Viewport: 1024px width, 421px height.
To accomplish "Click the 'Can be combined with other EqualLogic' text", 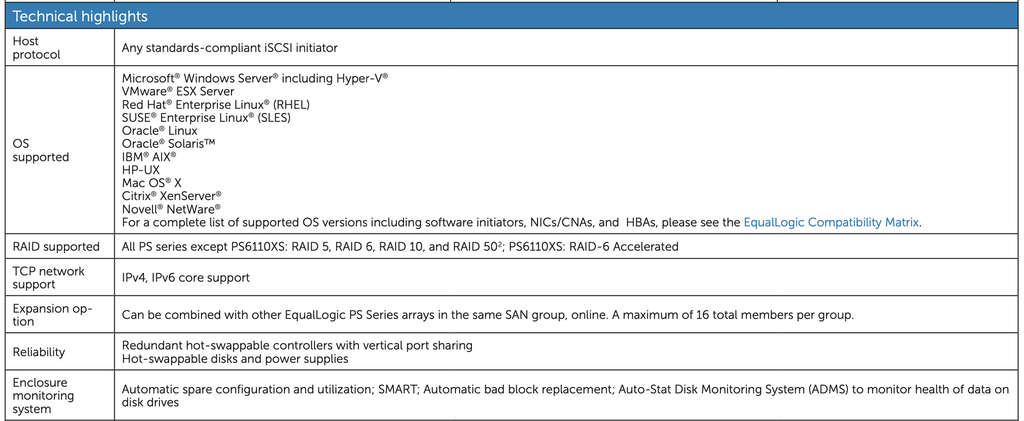I will pos(488,315).
